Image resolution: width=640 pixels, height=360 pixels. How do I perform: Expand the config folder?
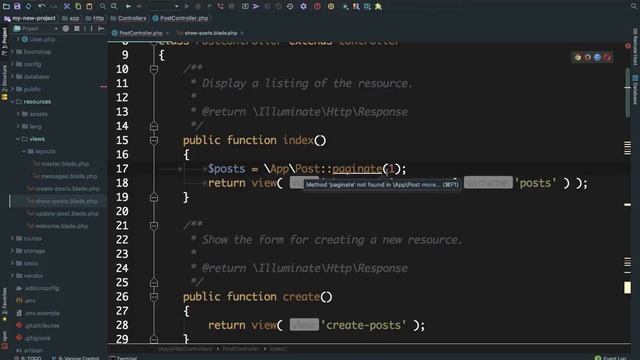[x=13, y=64]
